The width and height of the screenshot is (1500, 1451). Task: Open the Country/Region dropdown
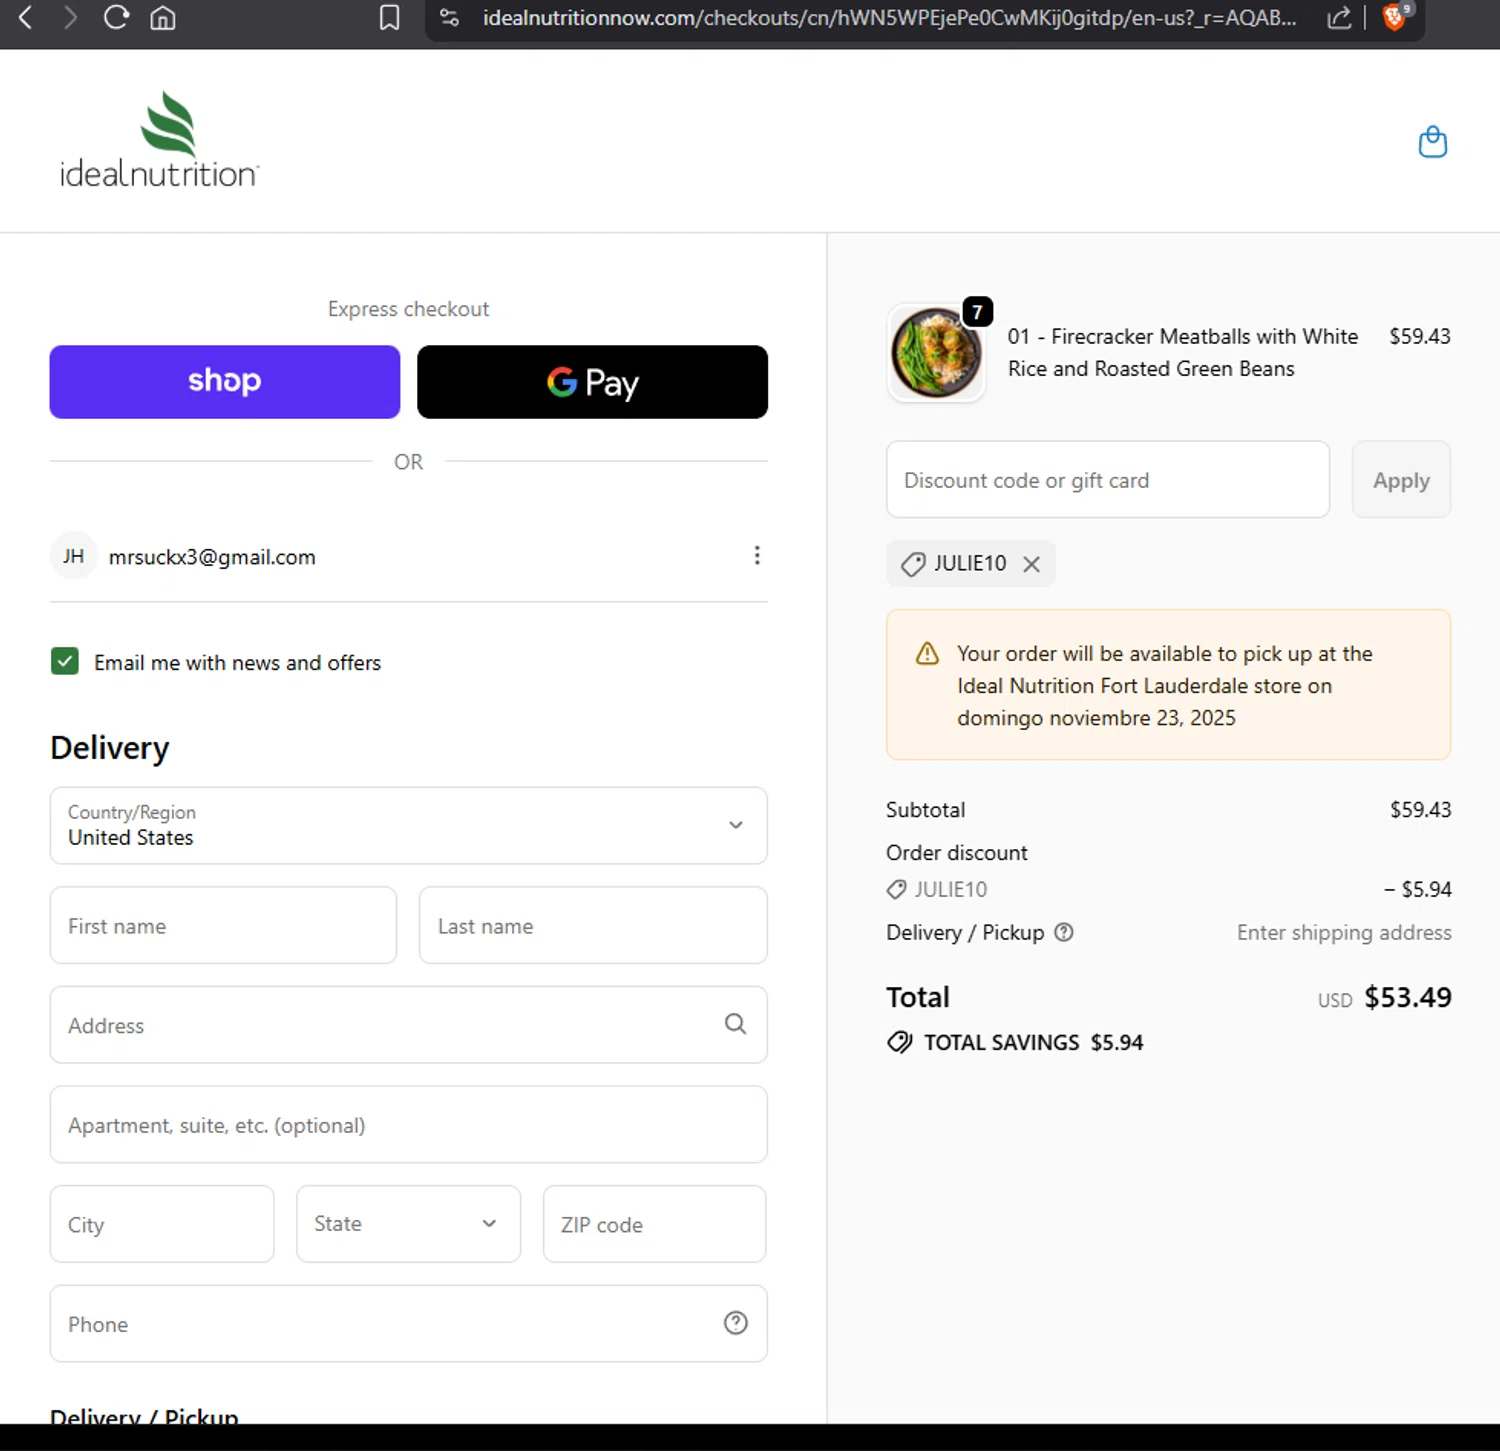click(x=408, y=825)
